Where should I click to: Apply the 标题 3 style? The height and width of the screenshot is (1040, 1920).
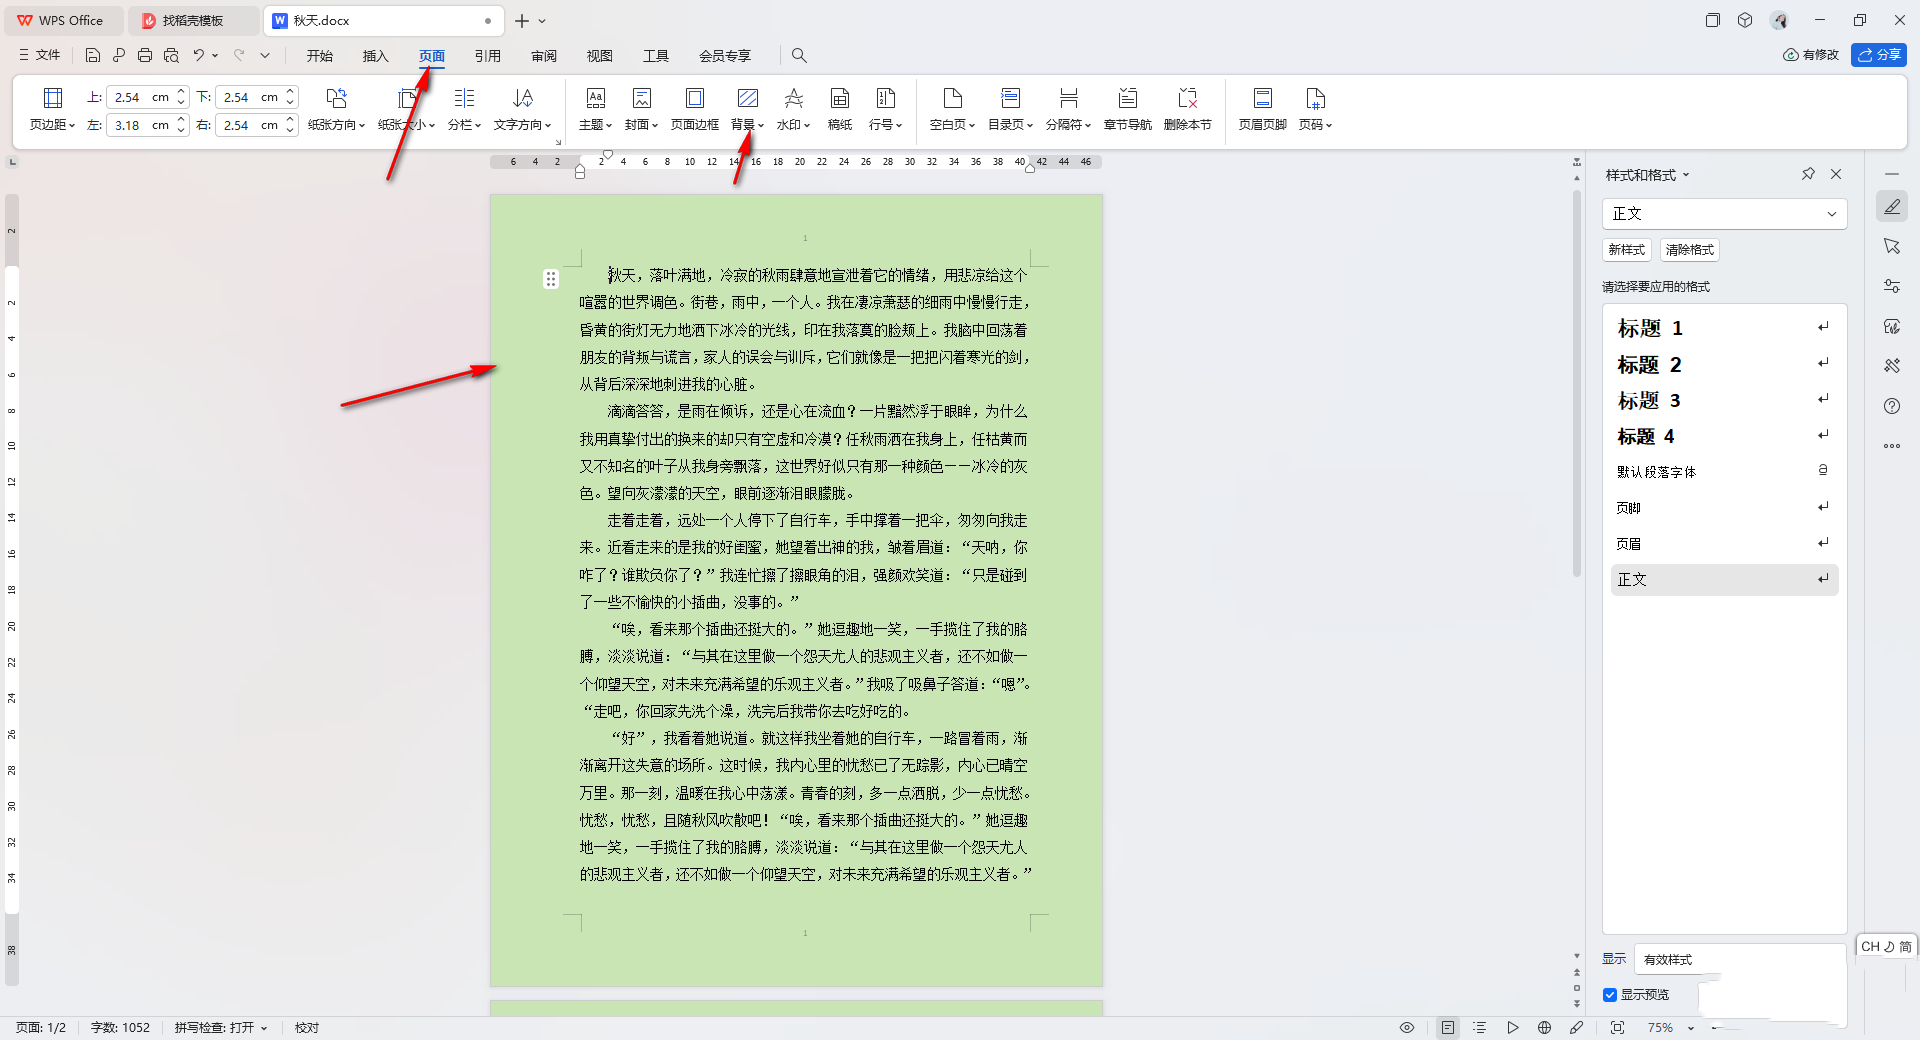[1724, 400]
